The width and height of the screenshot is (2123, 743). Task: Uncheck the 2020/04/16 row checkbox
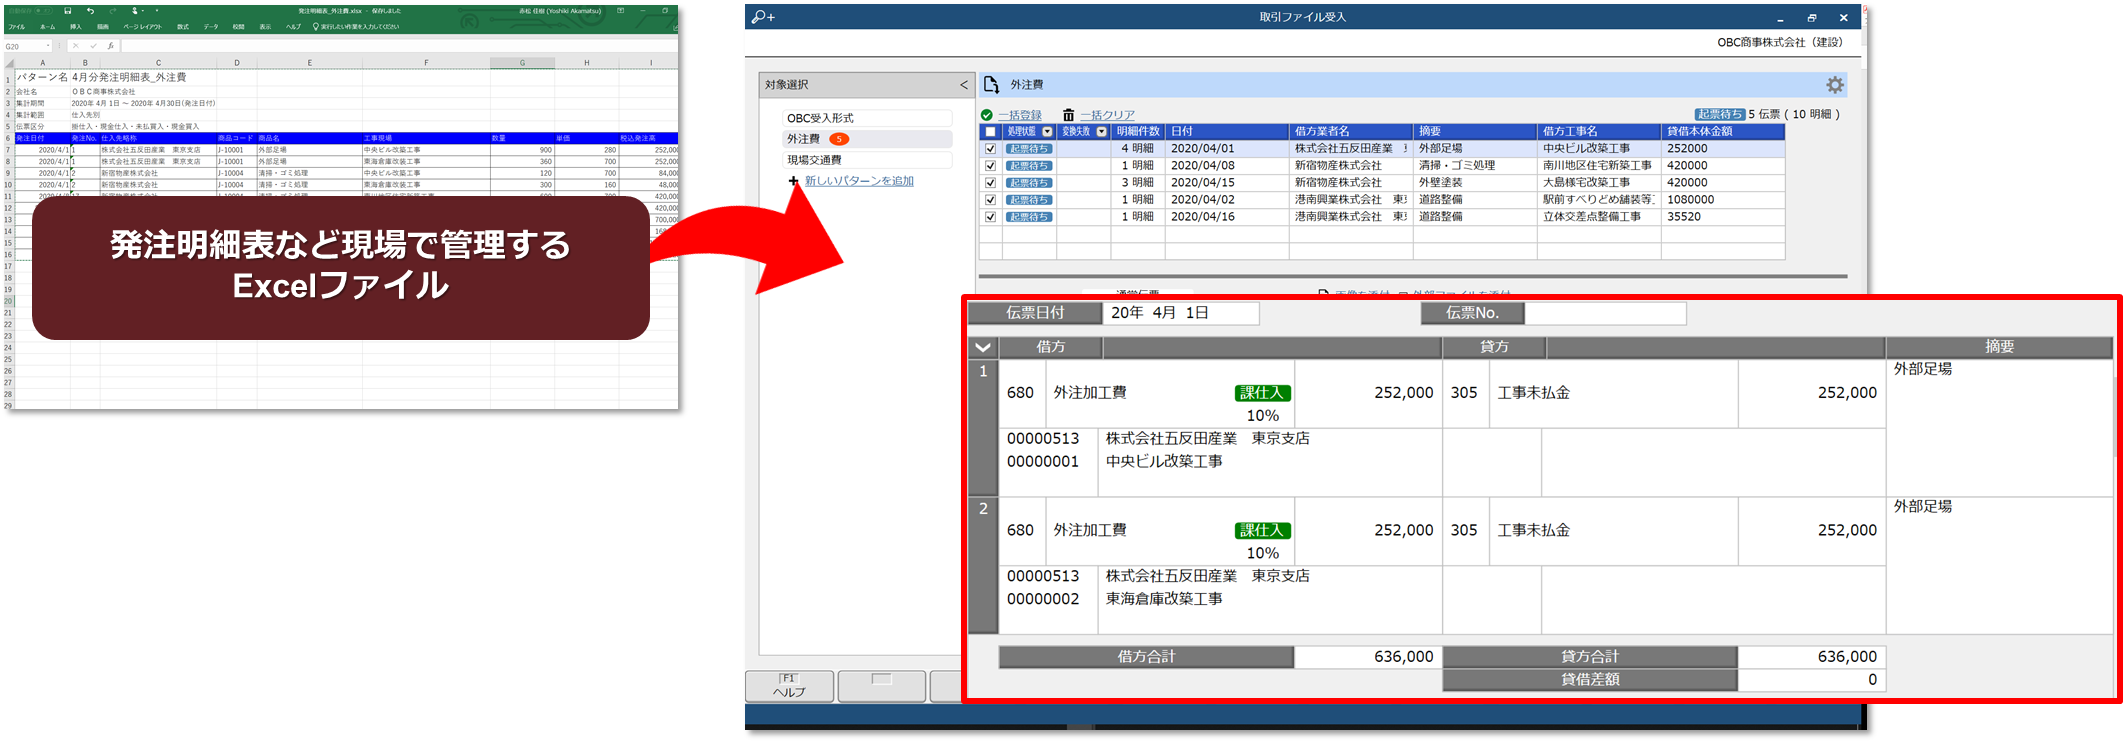990,217
